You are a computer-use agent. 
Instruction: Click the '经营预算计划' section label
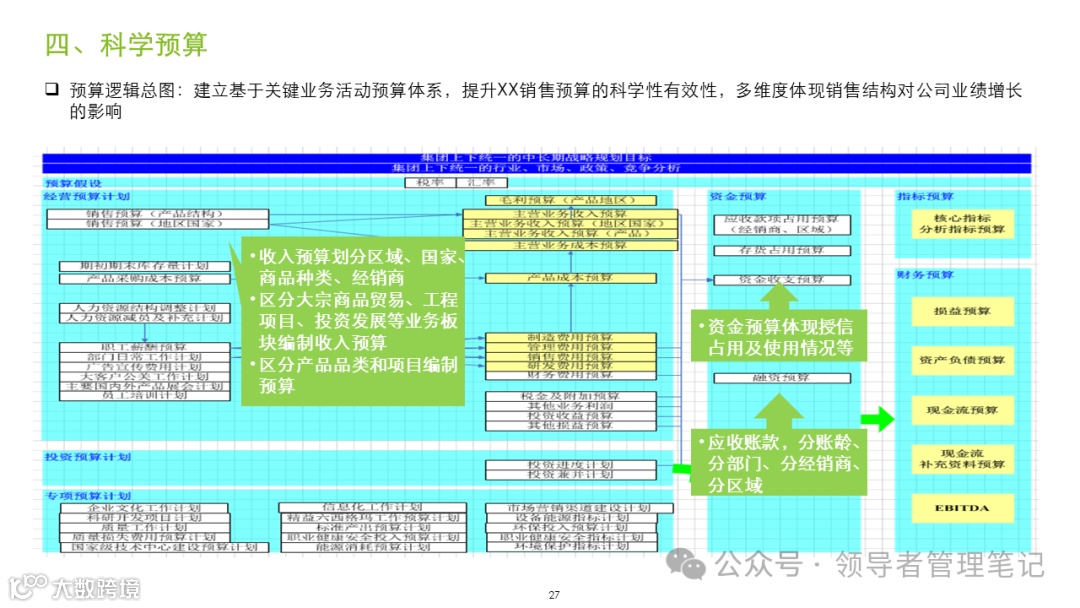(87, 196)
